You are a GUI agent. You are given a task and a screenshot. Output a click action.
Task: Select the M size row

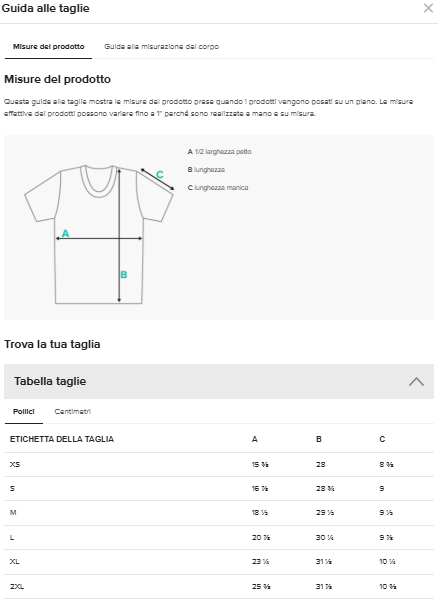point(219,513)
